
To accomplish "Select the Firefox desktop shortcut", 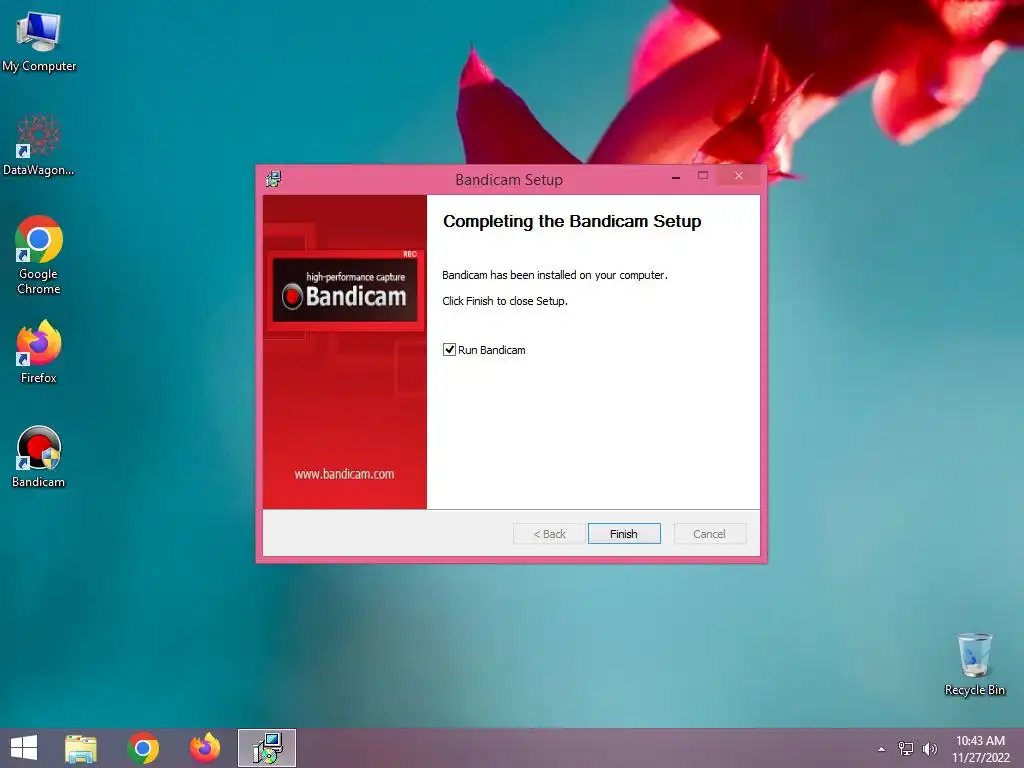I will [39, 352].
